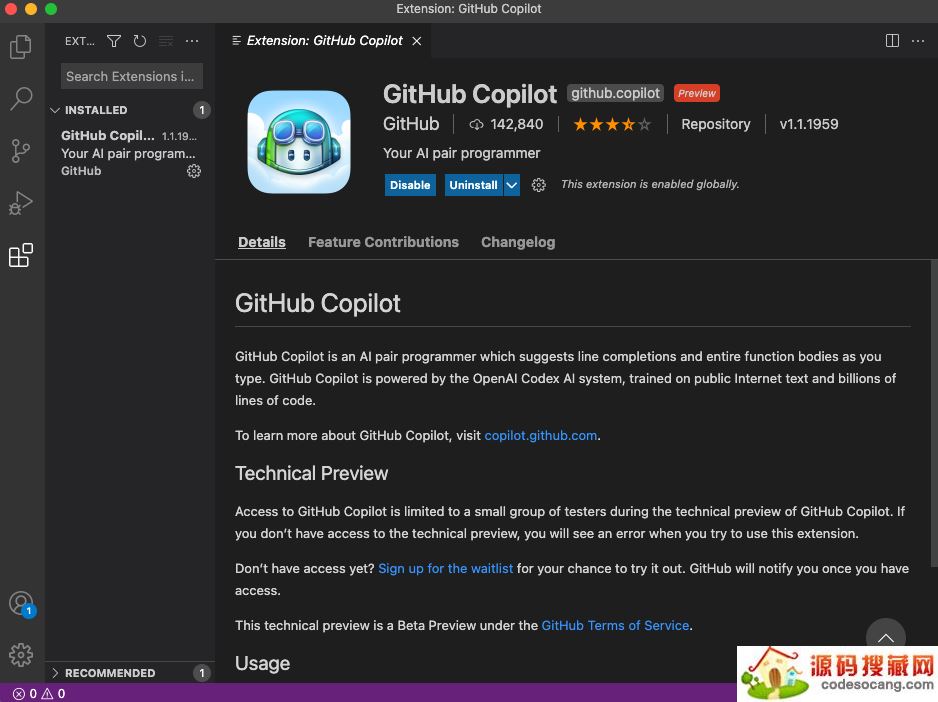Open the Changelog tab
The width and height of the screenshot is (938, 702).
(x=518, y=242)
